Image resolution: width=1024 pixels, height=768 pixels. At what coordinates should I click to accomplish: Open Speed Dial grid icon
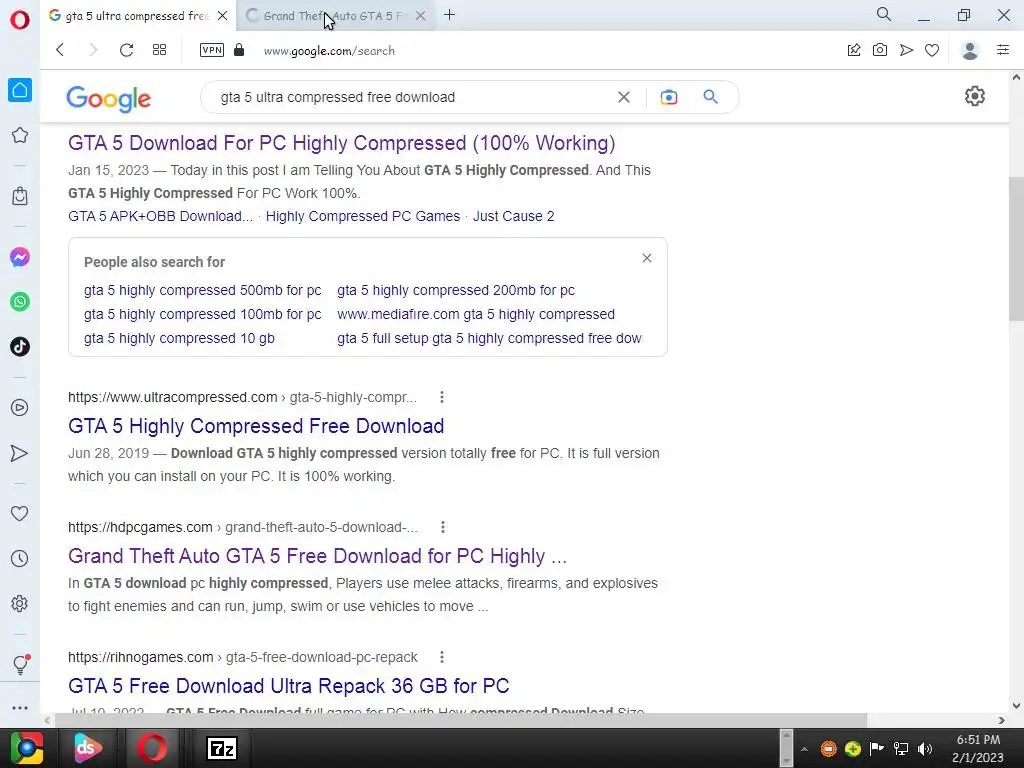click(x=159, y=50)
